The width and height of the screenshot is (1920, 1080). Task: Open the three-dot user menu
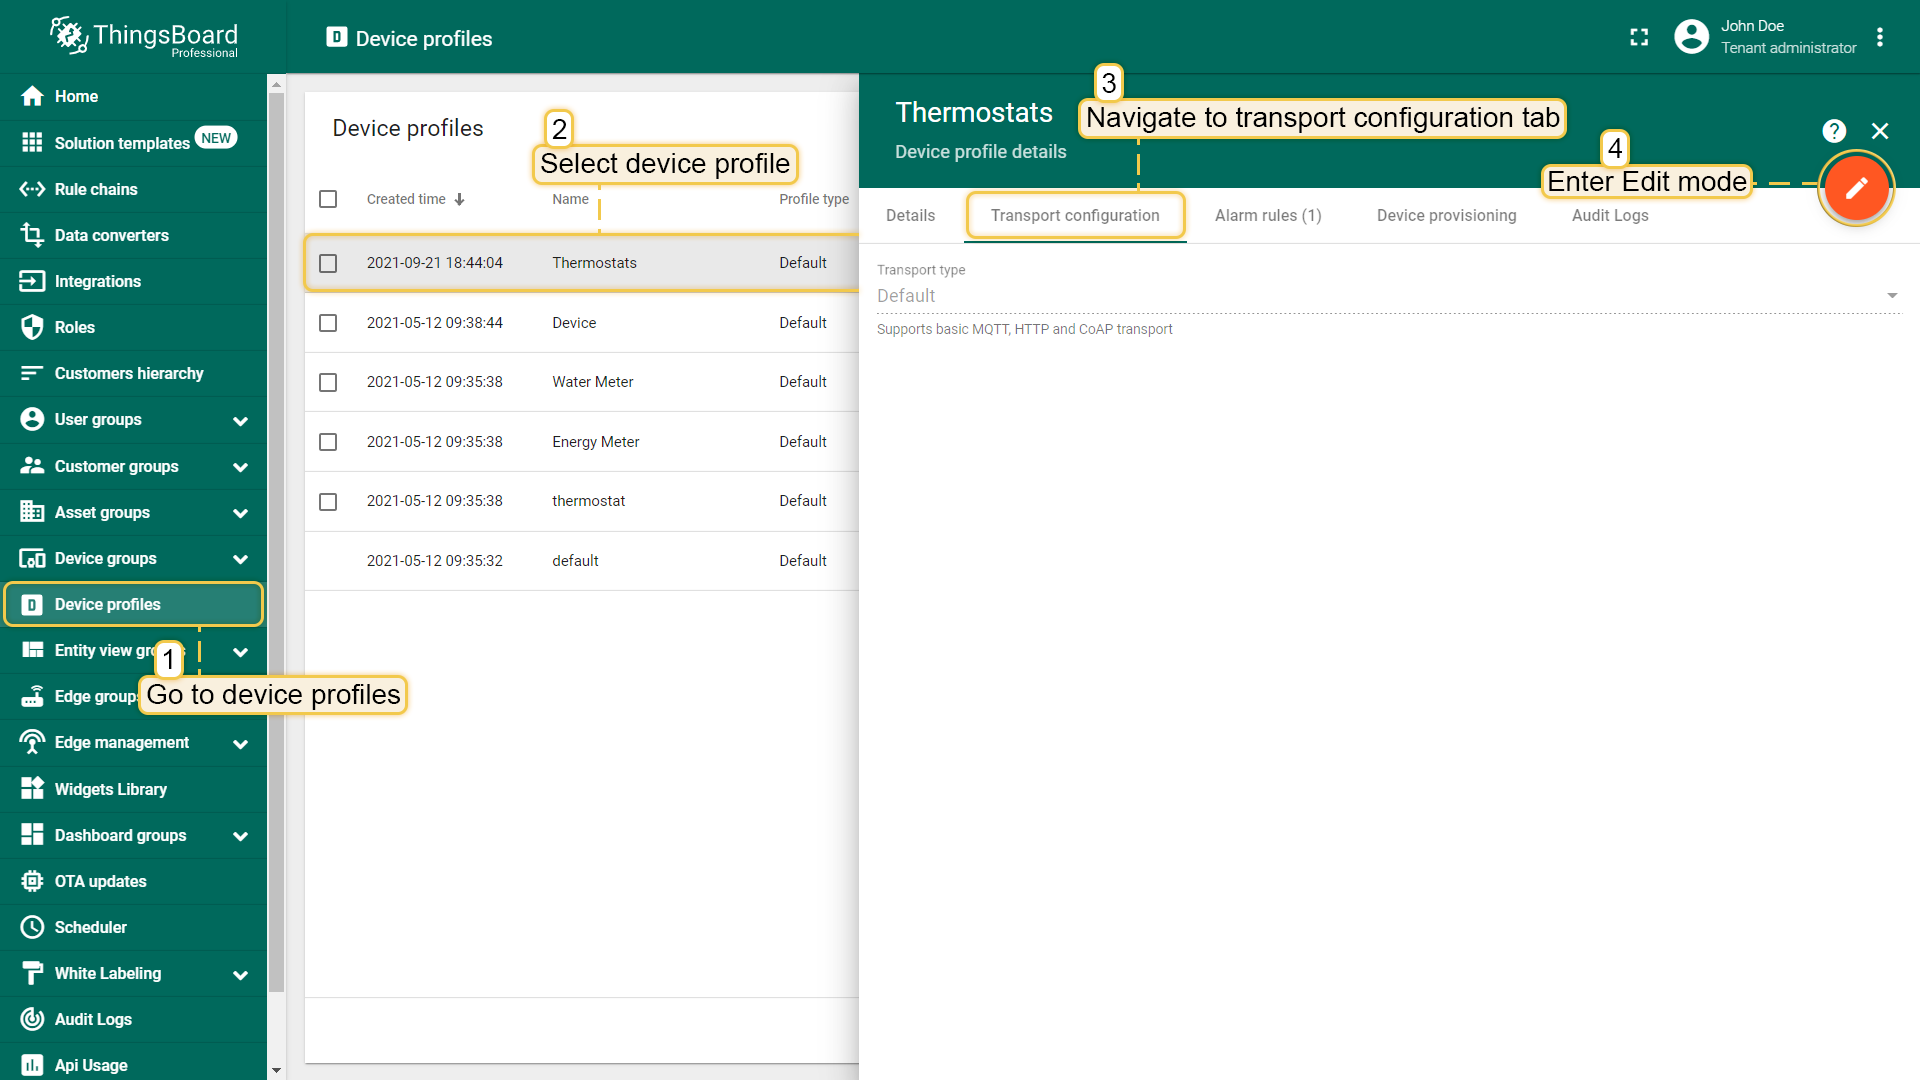tap(1880, 37)
